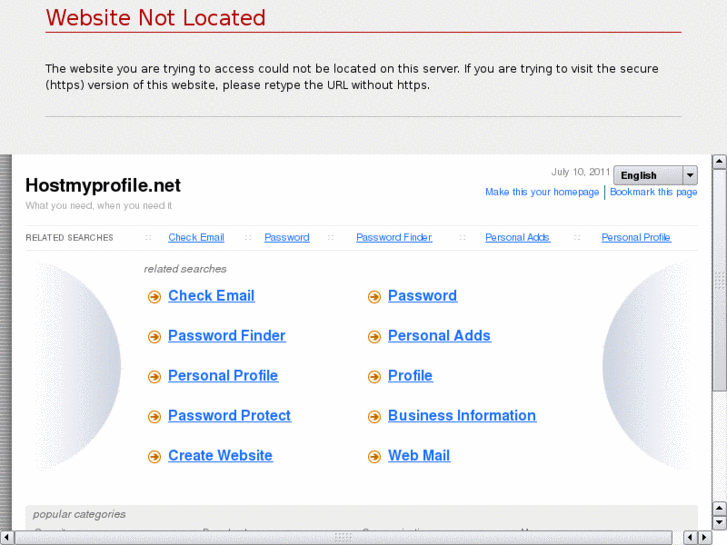Click the orange arrow icon beside Personal Profile
The image size is (727, 545).
154,377
